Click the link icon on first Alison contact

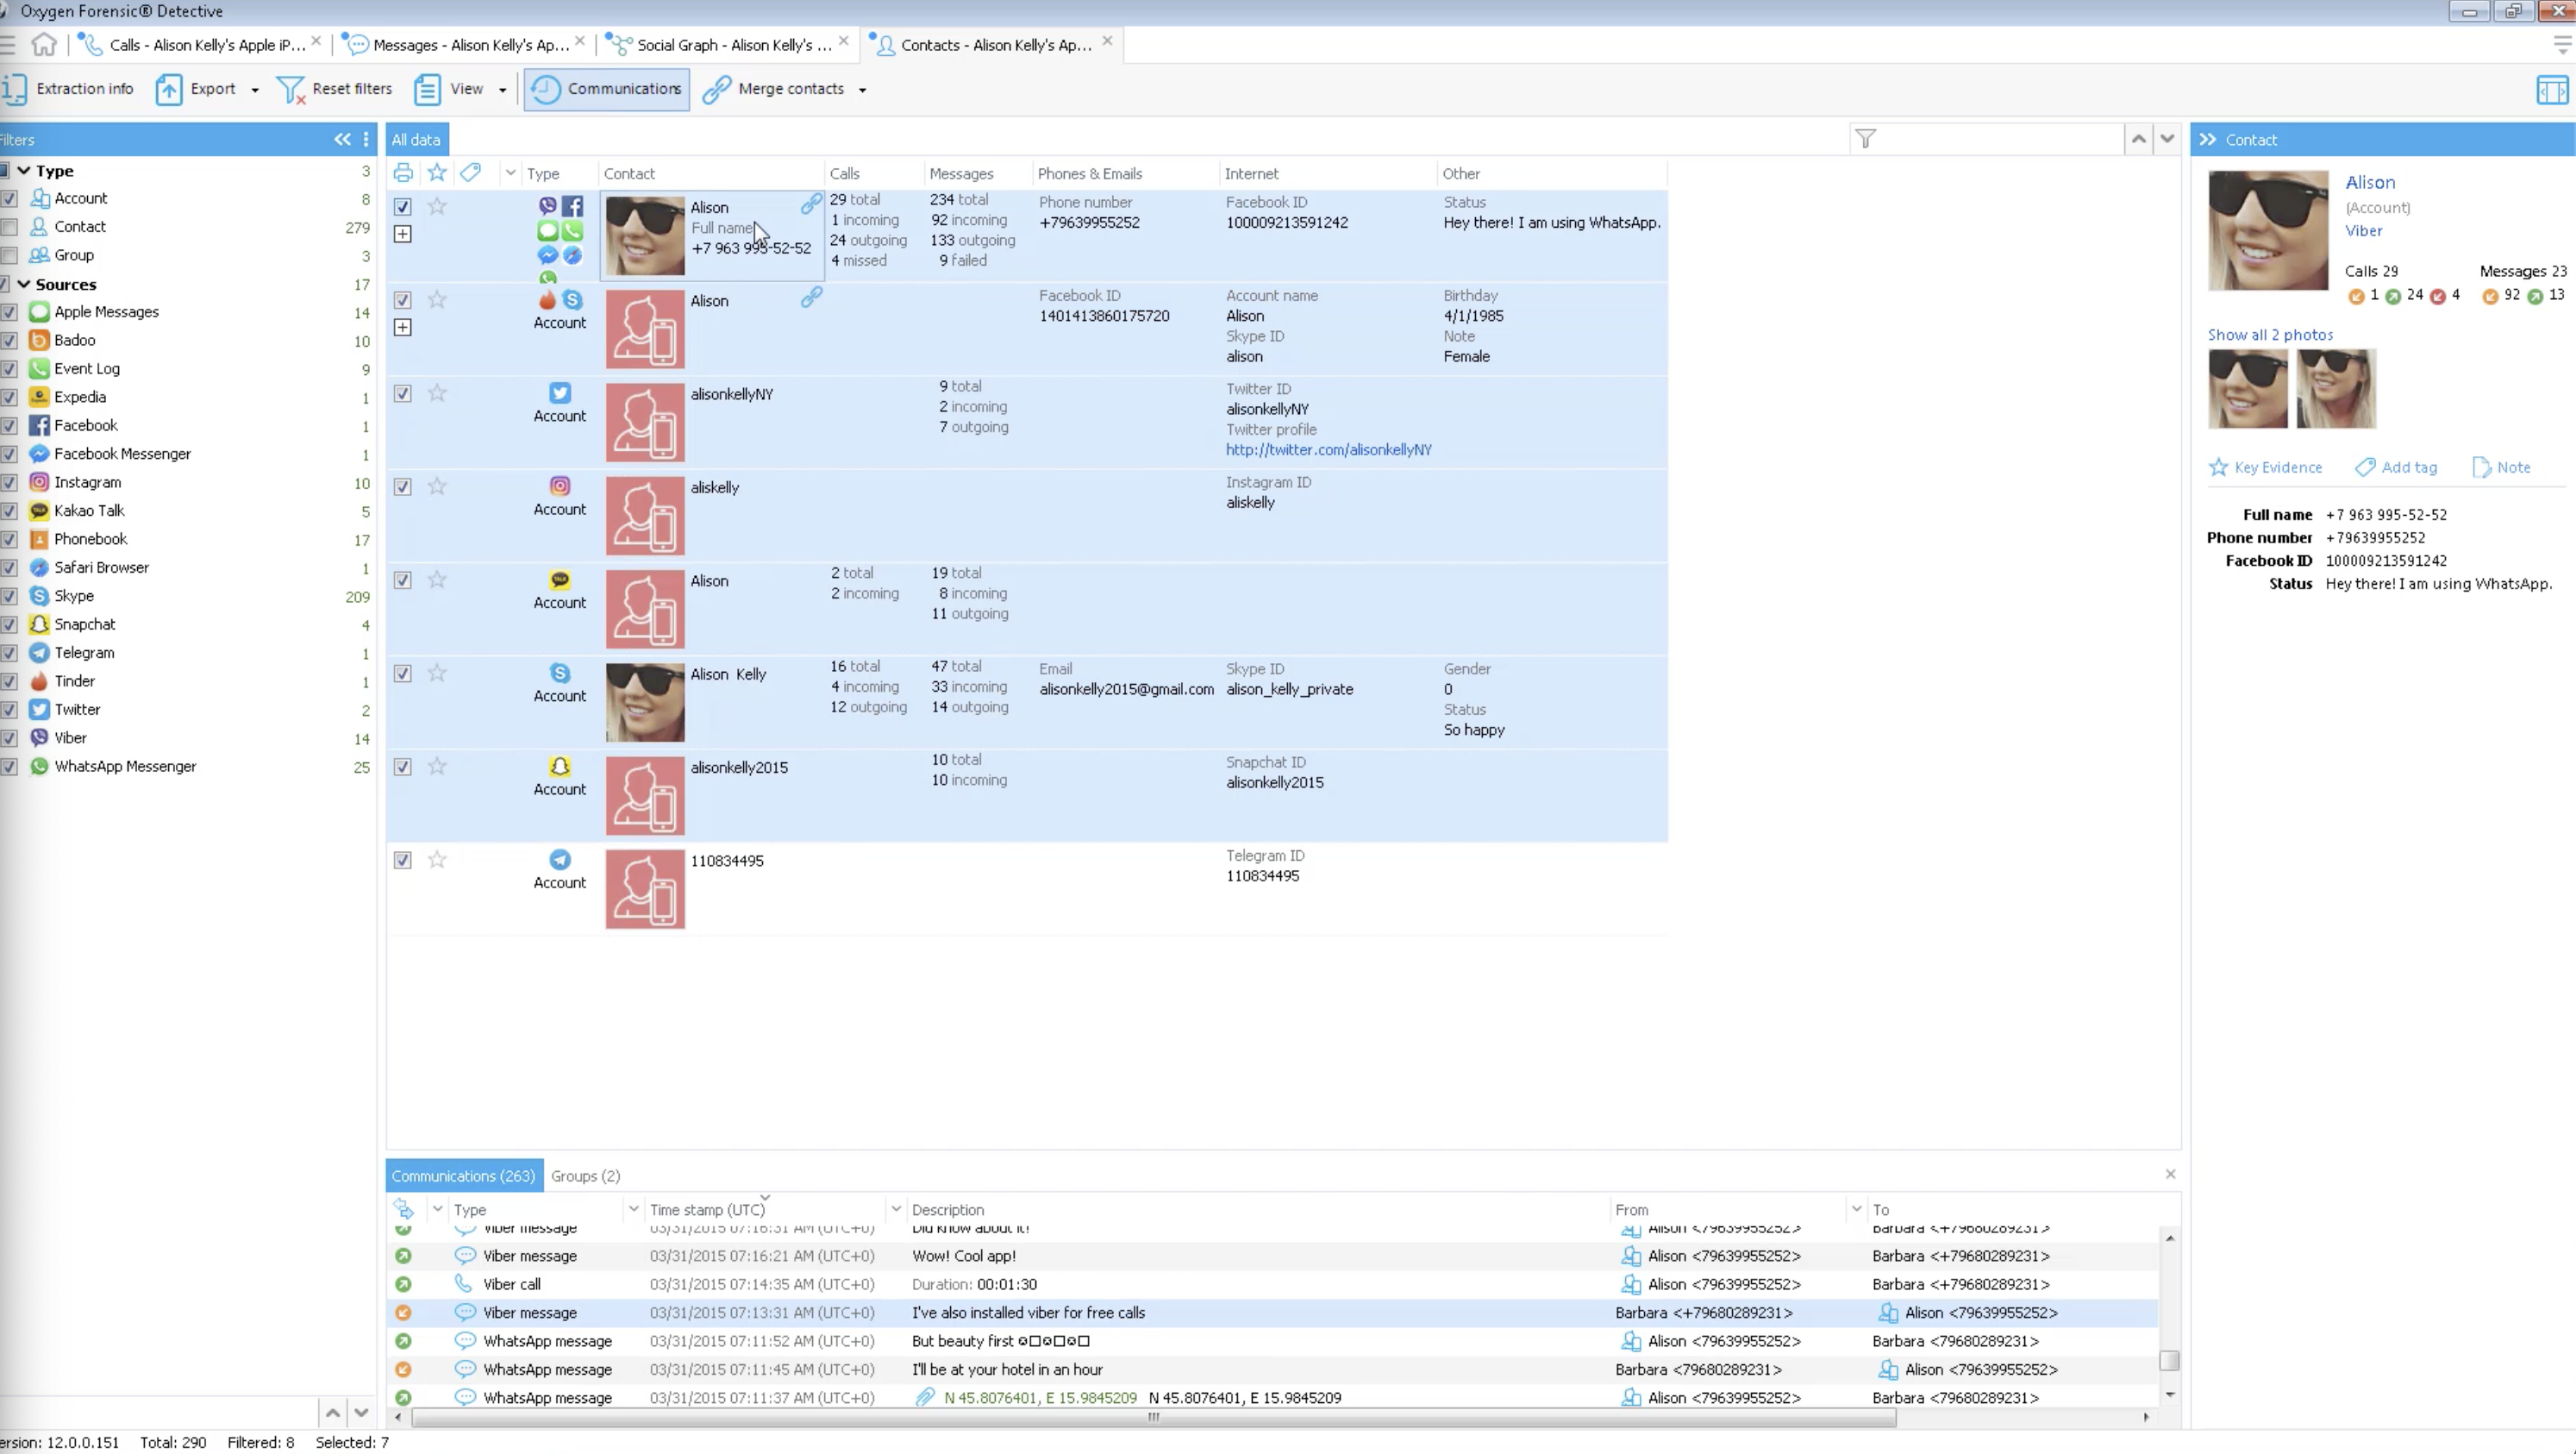(x=811, y=205)
